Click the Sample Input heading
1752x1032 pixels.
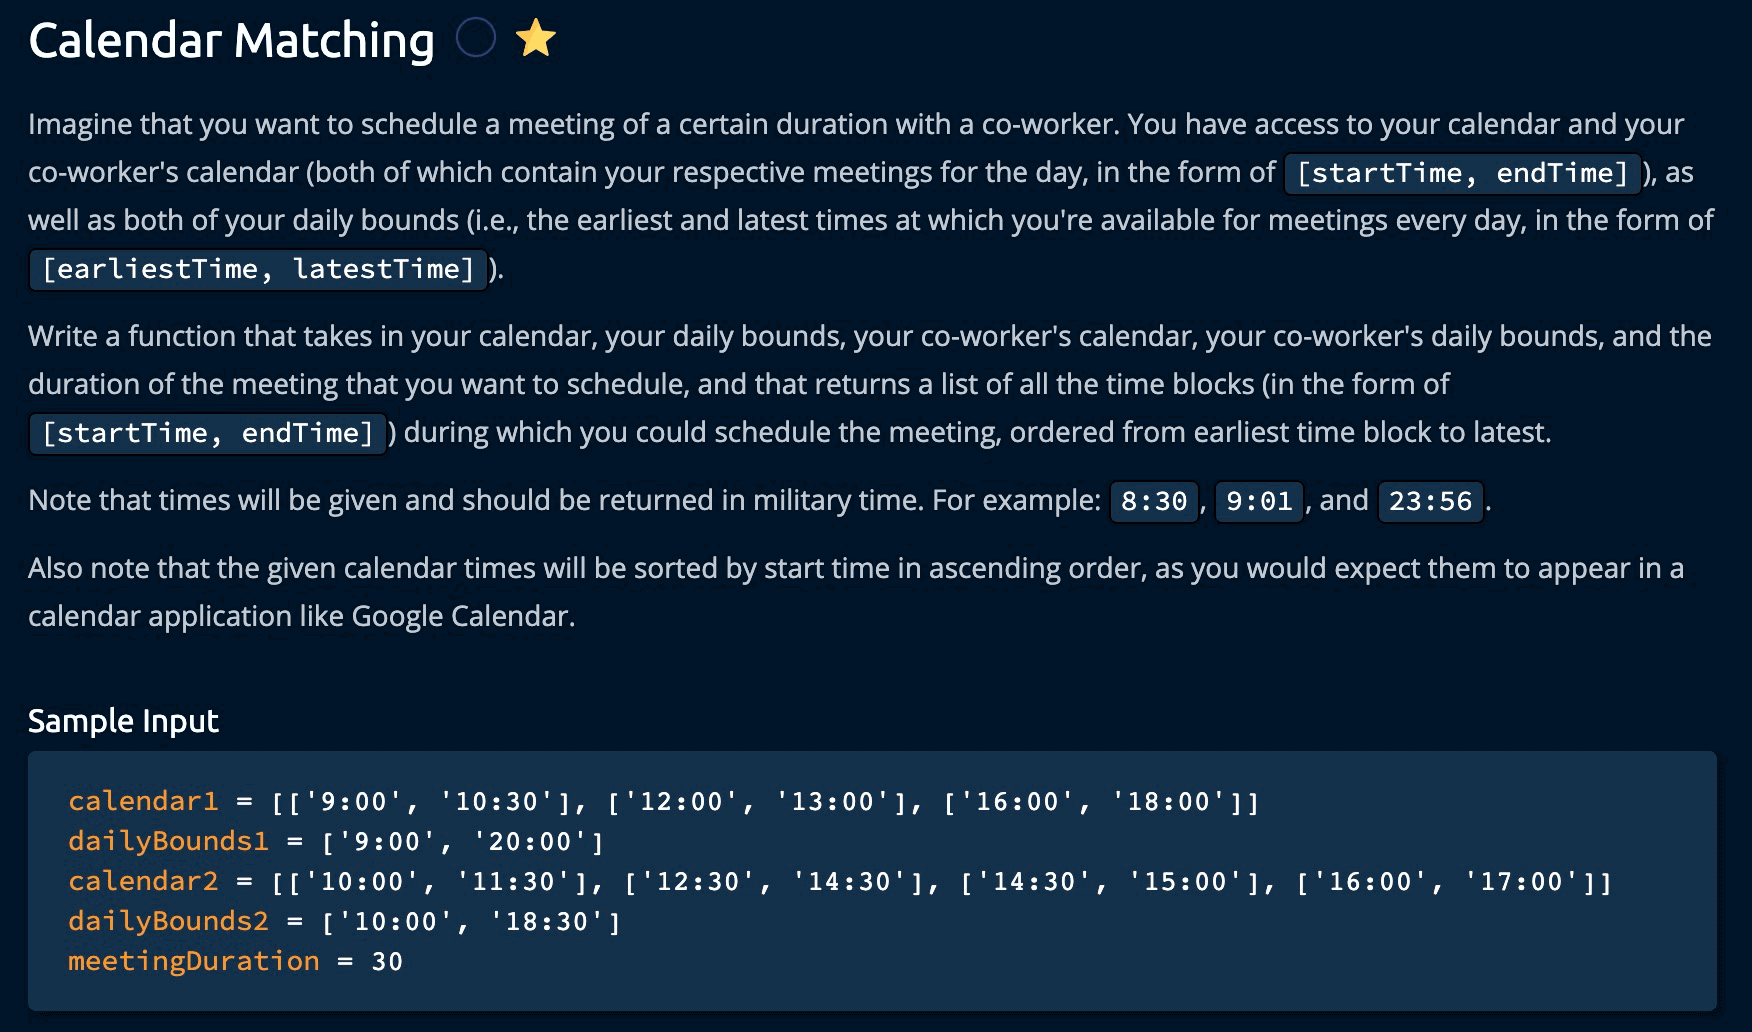(x=123, y=721)
